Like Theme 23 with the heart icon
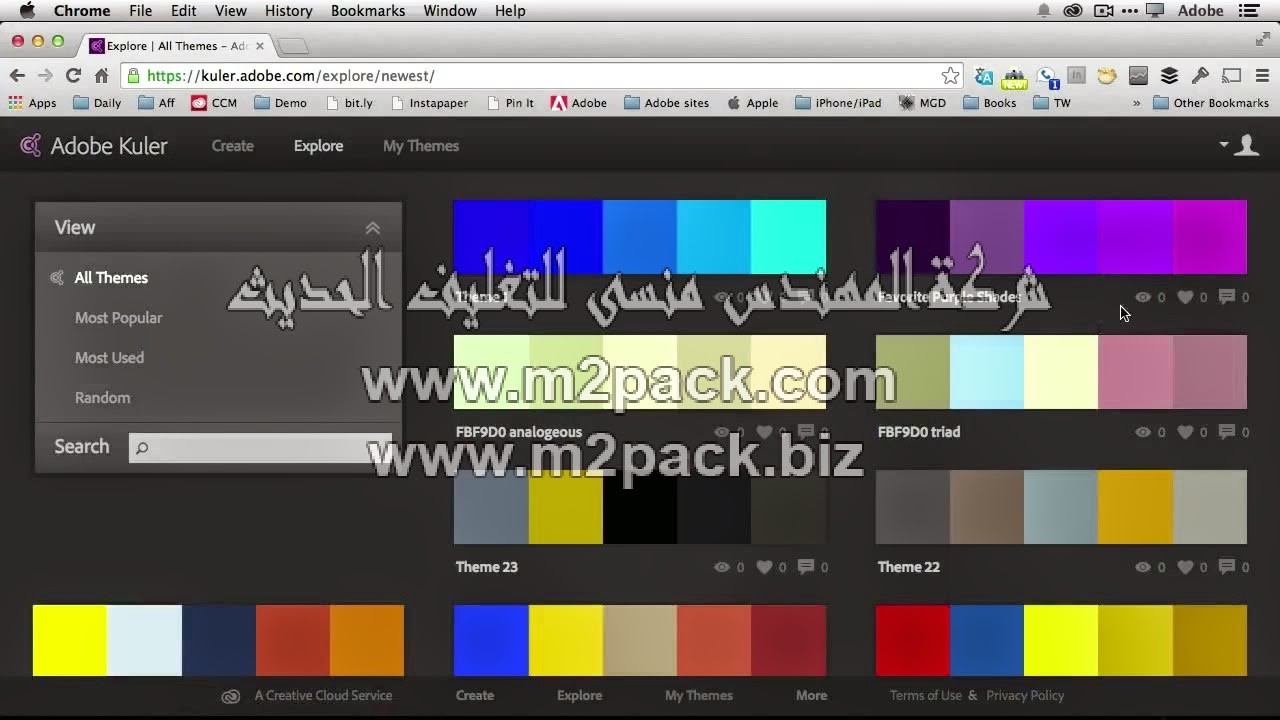The image size is (1280, 720). click(764, 567)
